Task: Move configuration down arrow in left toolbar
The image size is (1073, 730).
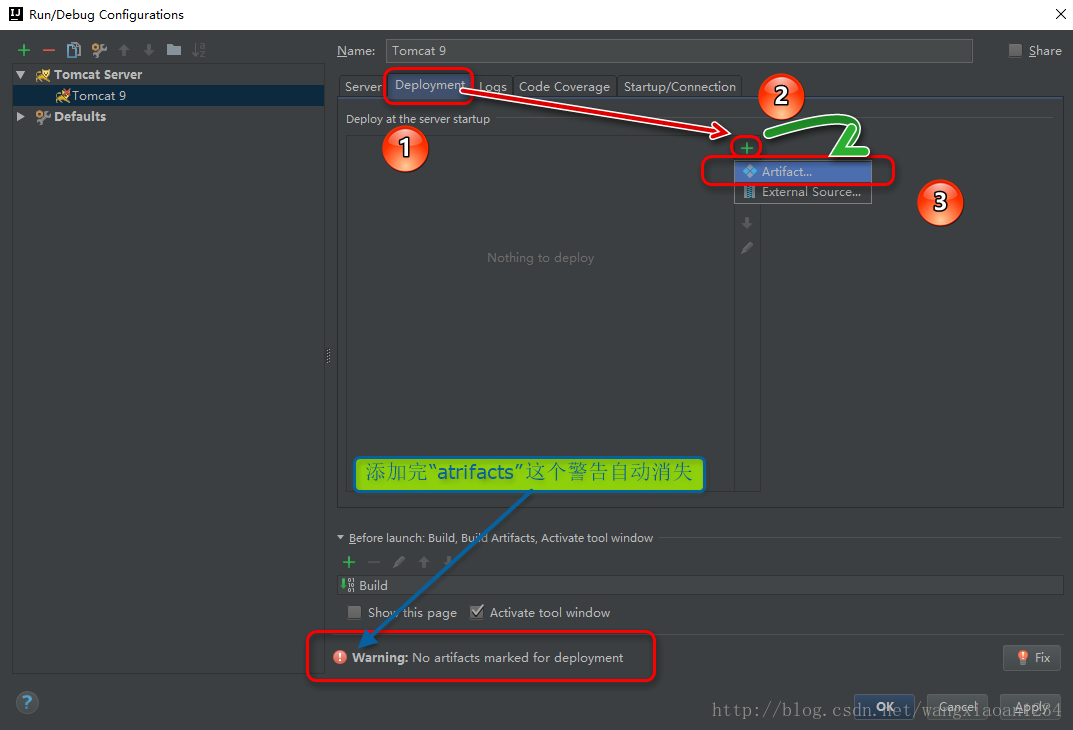Action: pos(148,50)
